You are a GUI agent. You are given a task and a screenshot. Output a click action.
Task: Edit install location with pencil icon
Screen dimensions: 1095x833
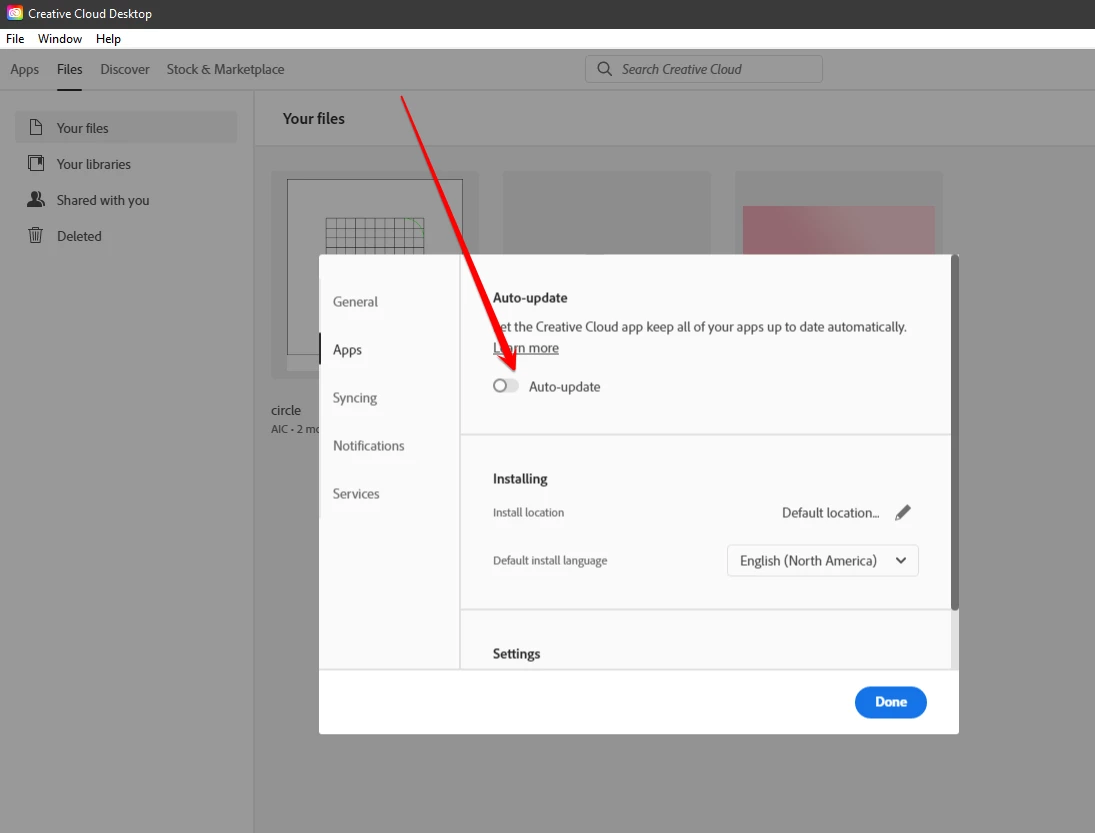coord(903,513)
